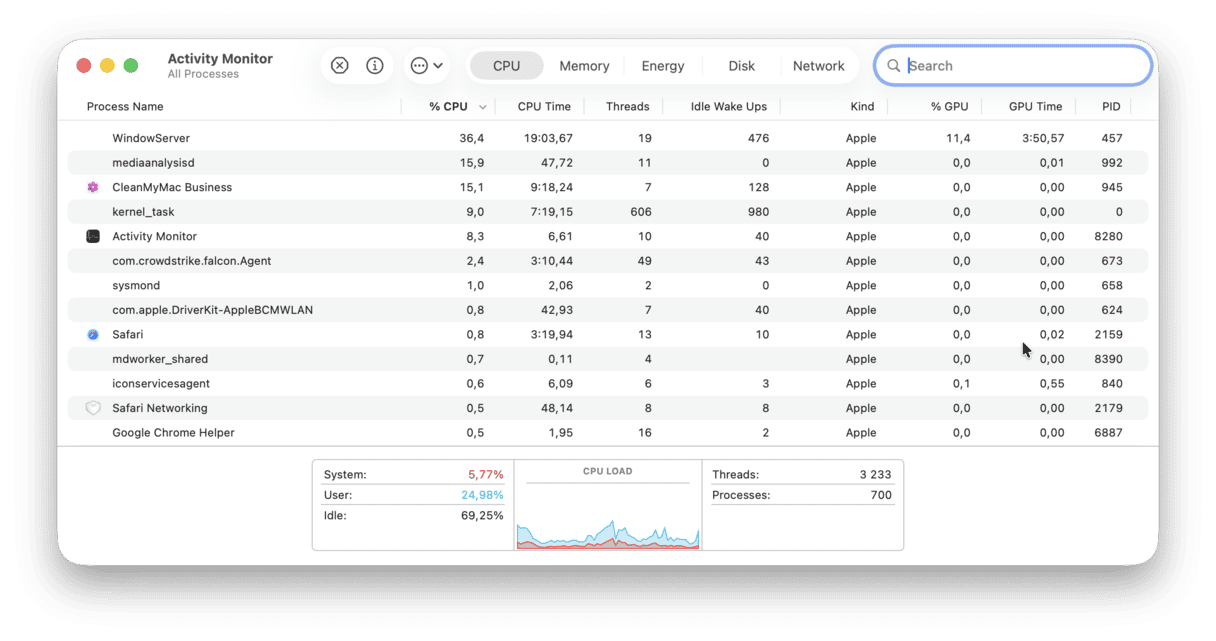Click the CleanMyMac Business app icon
Image resolution: width=1216 pixels, height=641 pixels.
point(93,187)
